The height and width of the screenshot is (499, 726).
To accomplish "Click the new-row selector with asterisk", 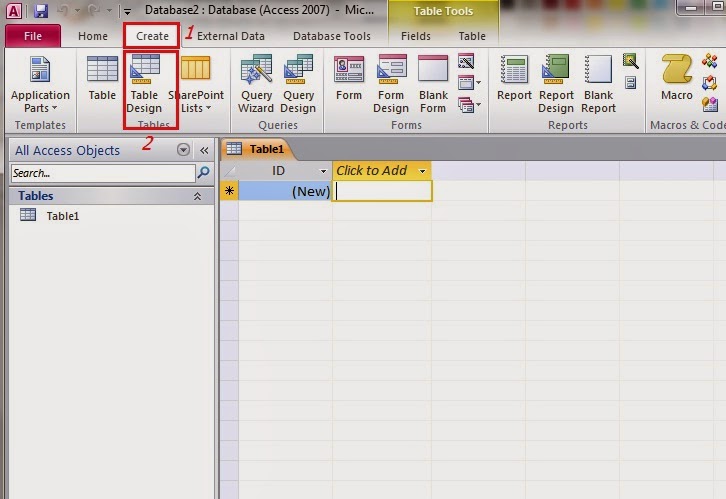I will point(229,191).
